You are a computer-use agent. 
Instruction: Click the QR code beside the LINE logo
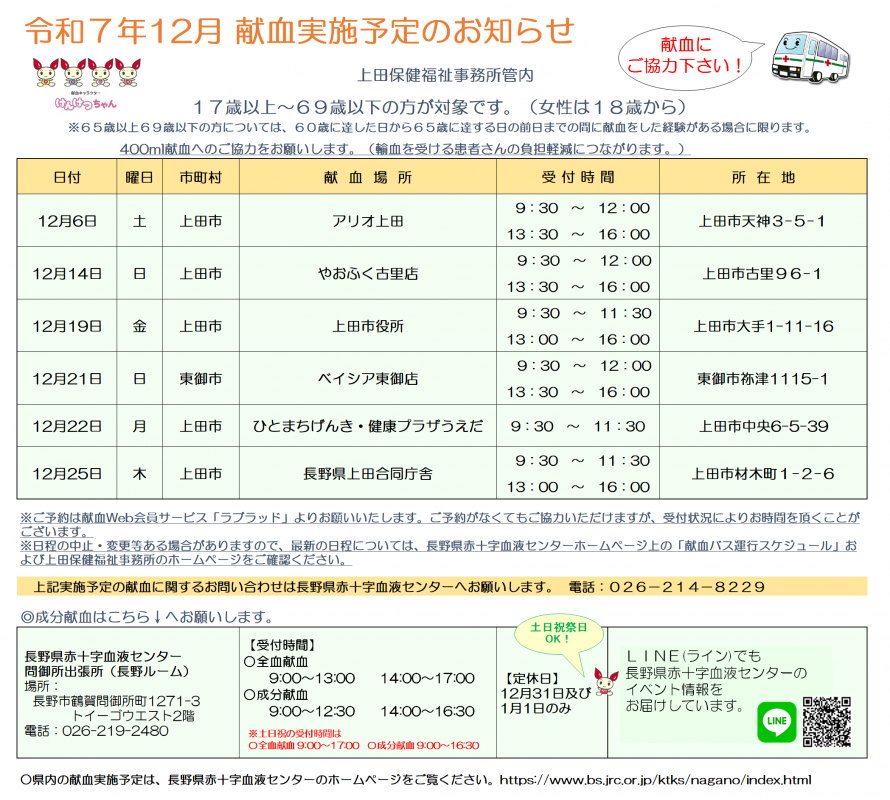826,721
